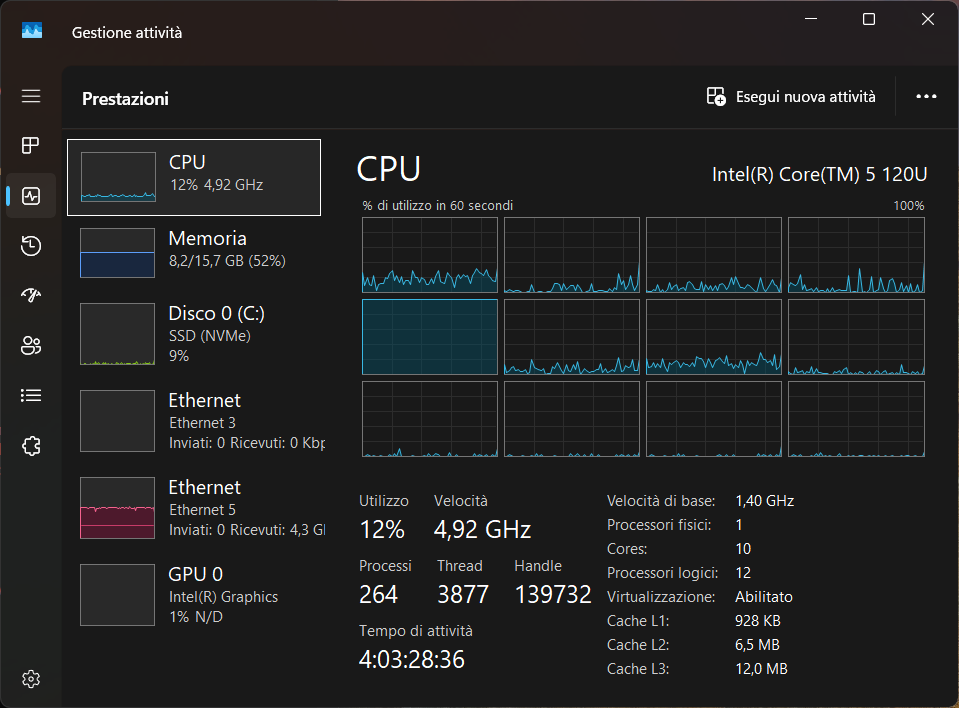Open the Users page icon
Image resolution: width=959 pixels, height=708 pixels.
pyautogui.click(x=31, y=345)
